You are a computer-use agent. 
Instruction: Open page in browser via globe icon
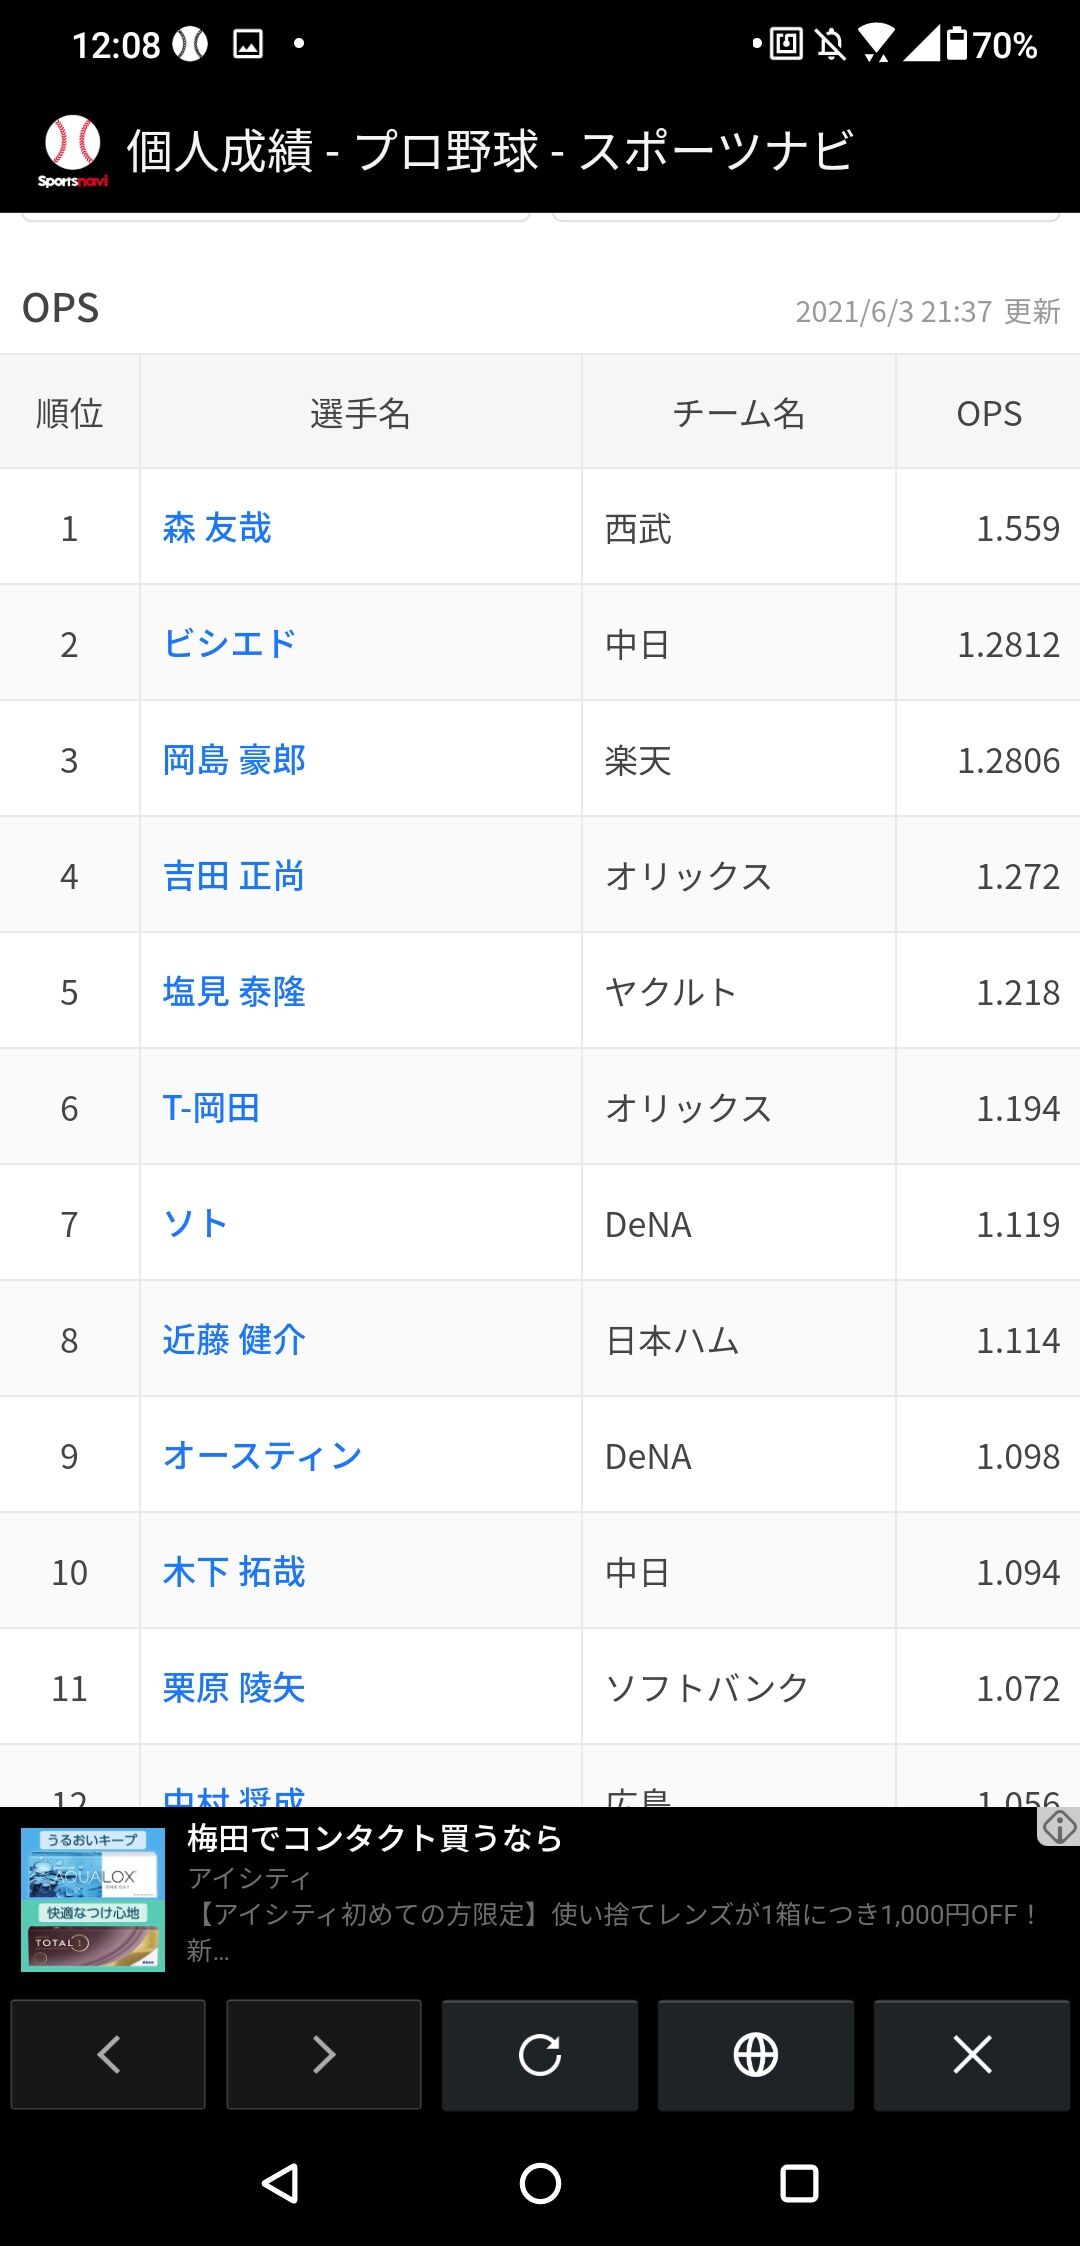click(756, 2055)
